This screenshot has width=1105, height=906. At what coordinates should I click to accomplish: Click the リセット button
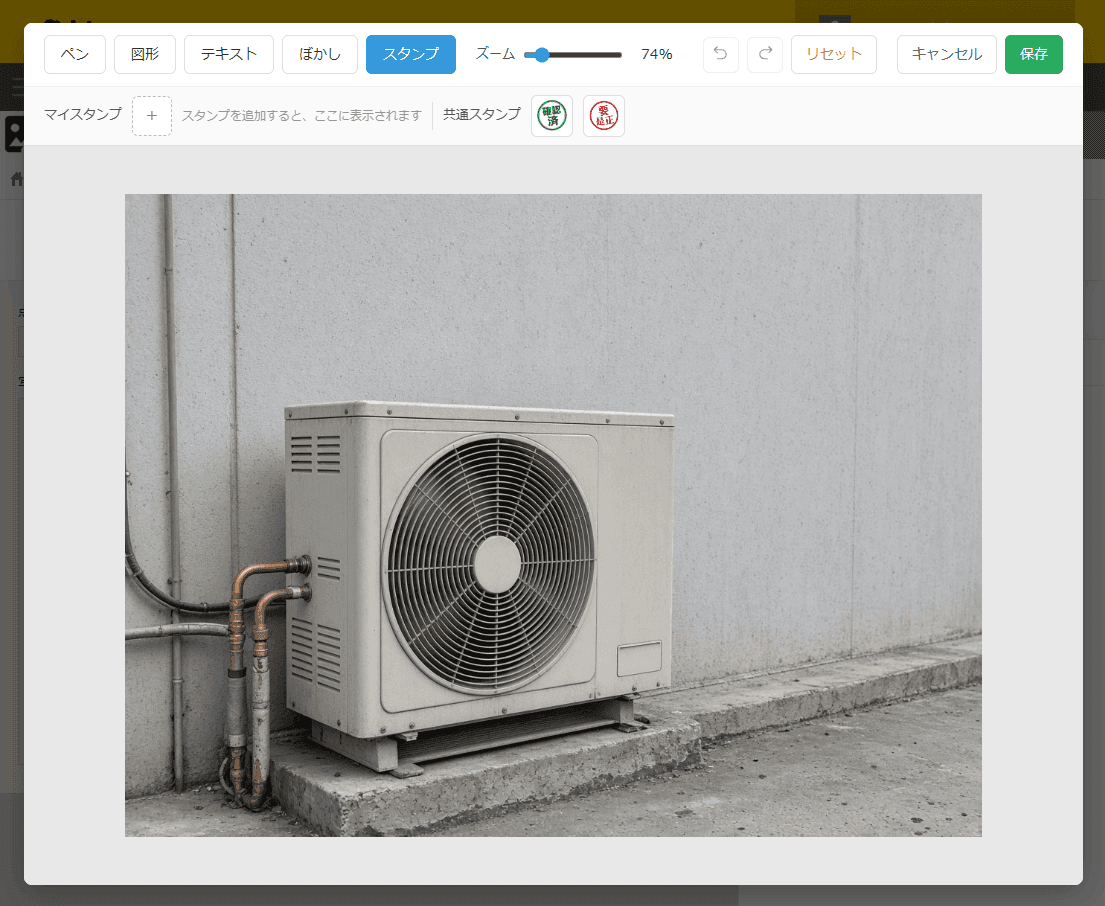click(834, 54)
